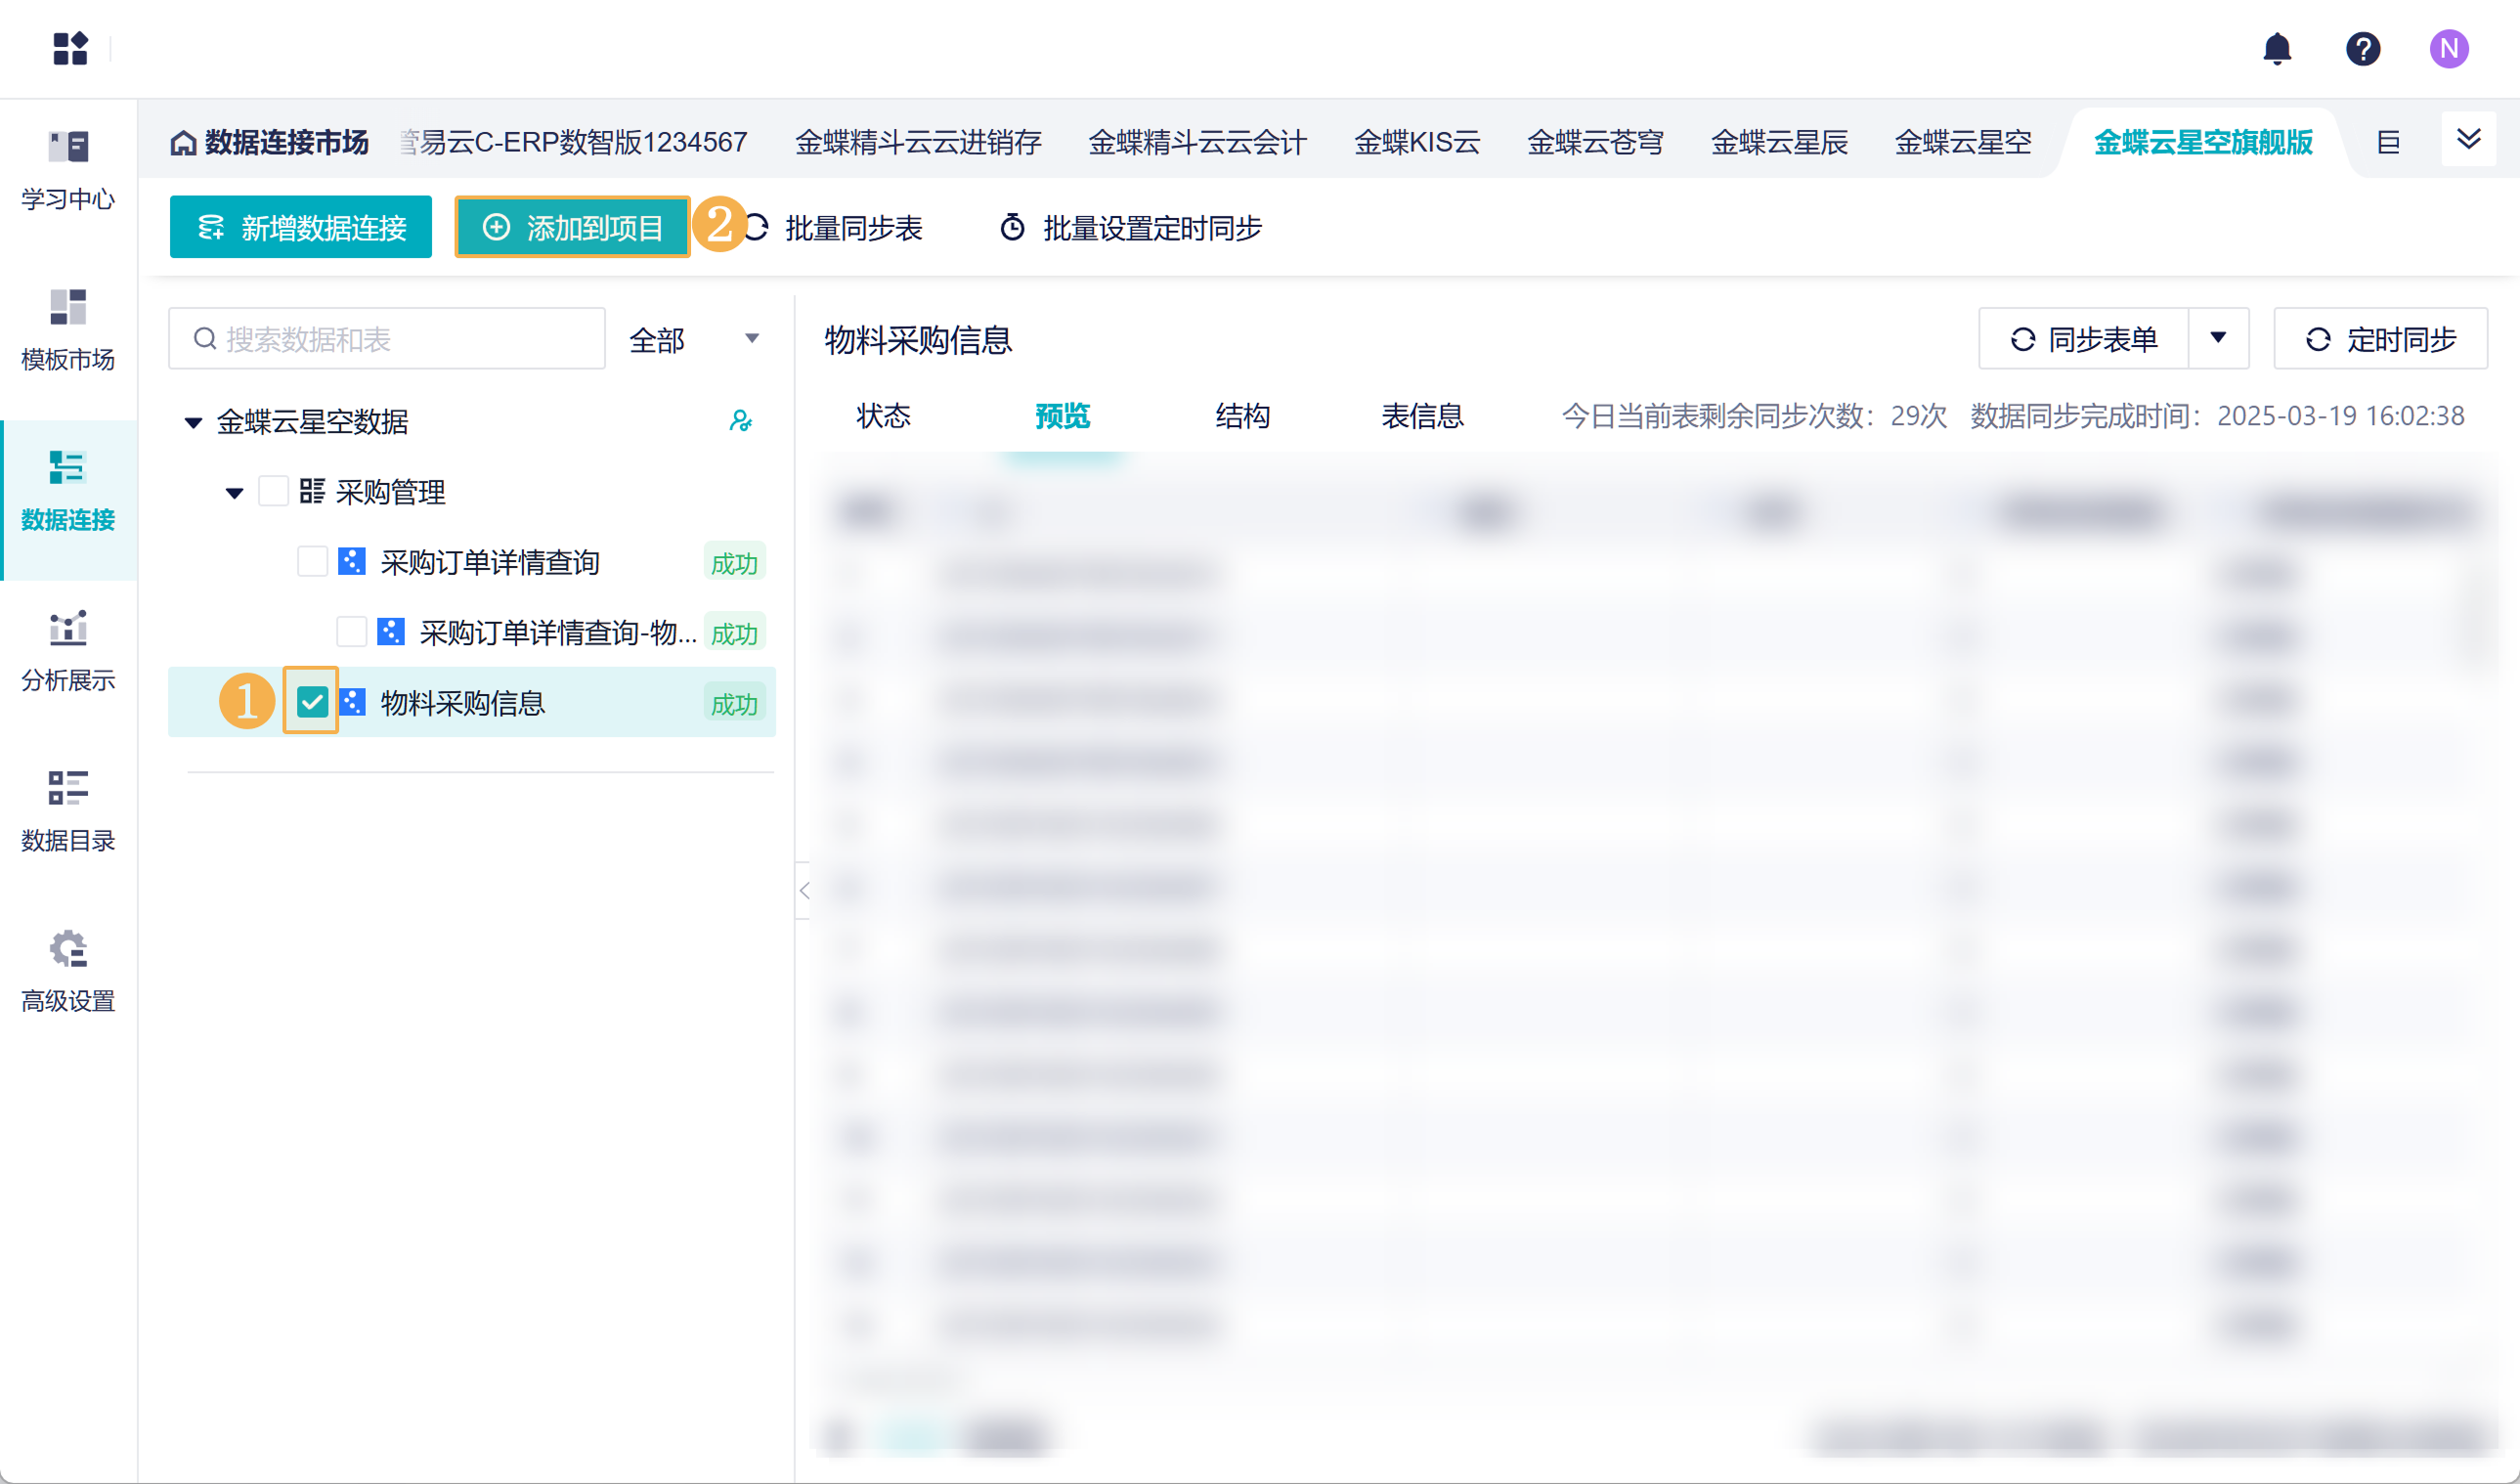2520x1484 pixels.
Task: Expand the 同步表单 dropdown arrow
Action: pos(2217,339)
